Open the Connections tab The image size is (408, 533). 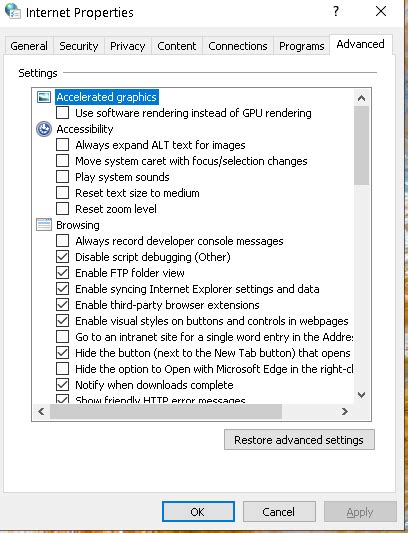tap(238, 46)
